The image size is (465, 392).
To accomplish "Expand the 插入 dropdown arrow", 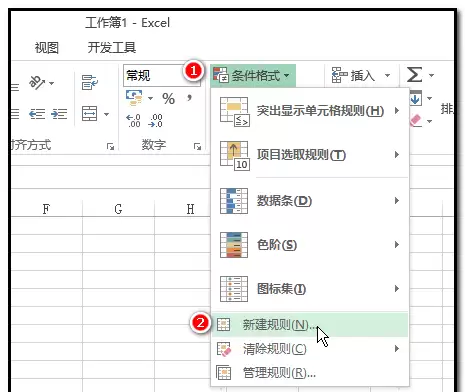I will tap(387, 75).
